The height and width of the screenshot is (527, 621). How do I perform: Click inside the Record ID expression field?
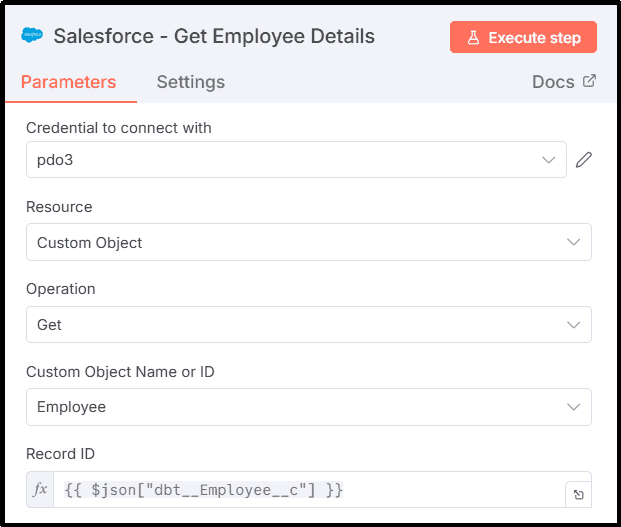[300, 490]
